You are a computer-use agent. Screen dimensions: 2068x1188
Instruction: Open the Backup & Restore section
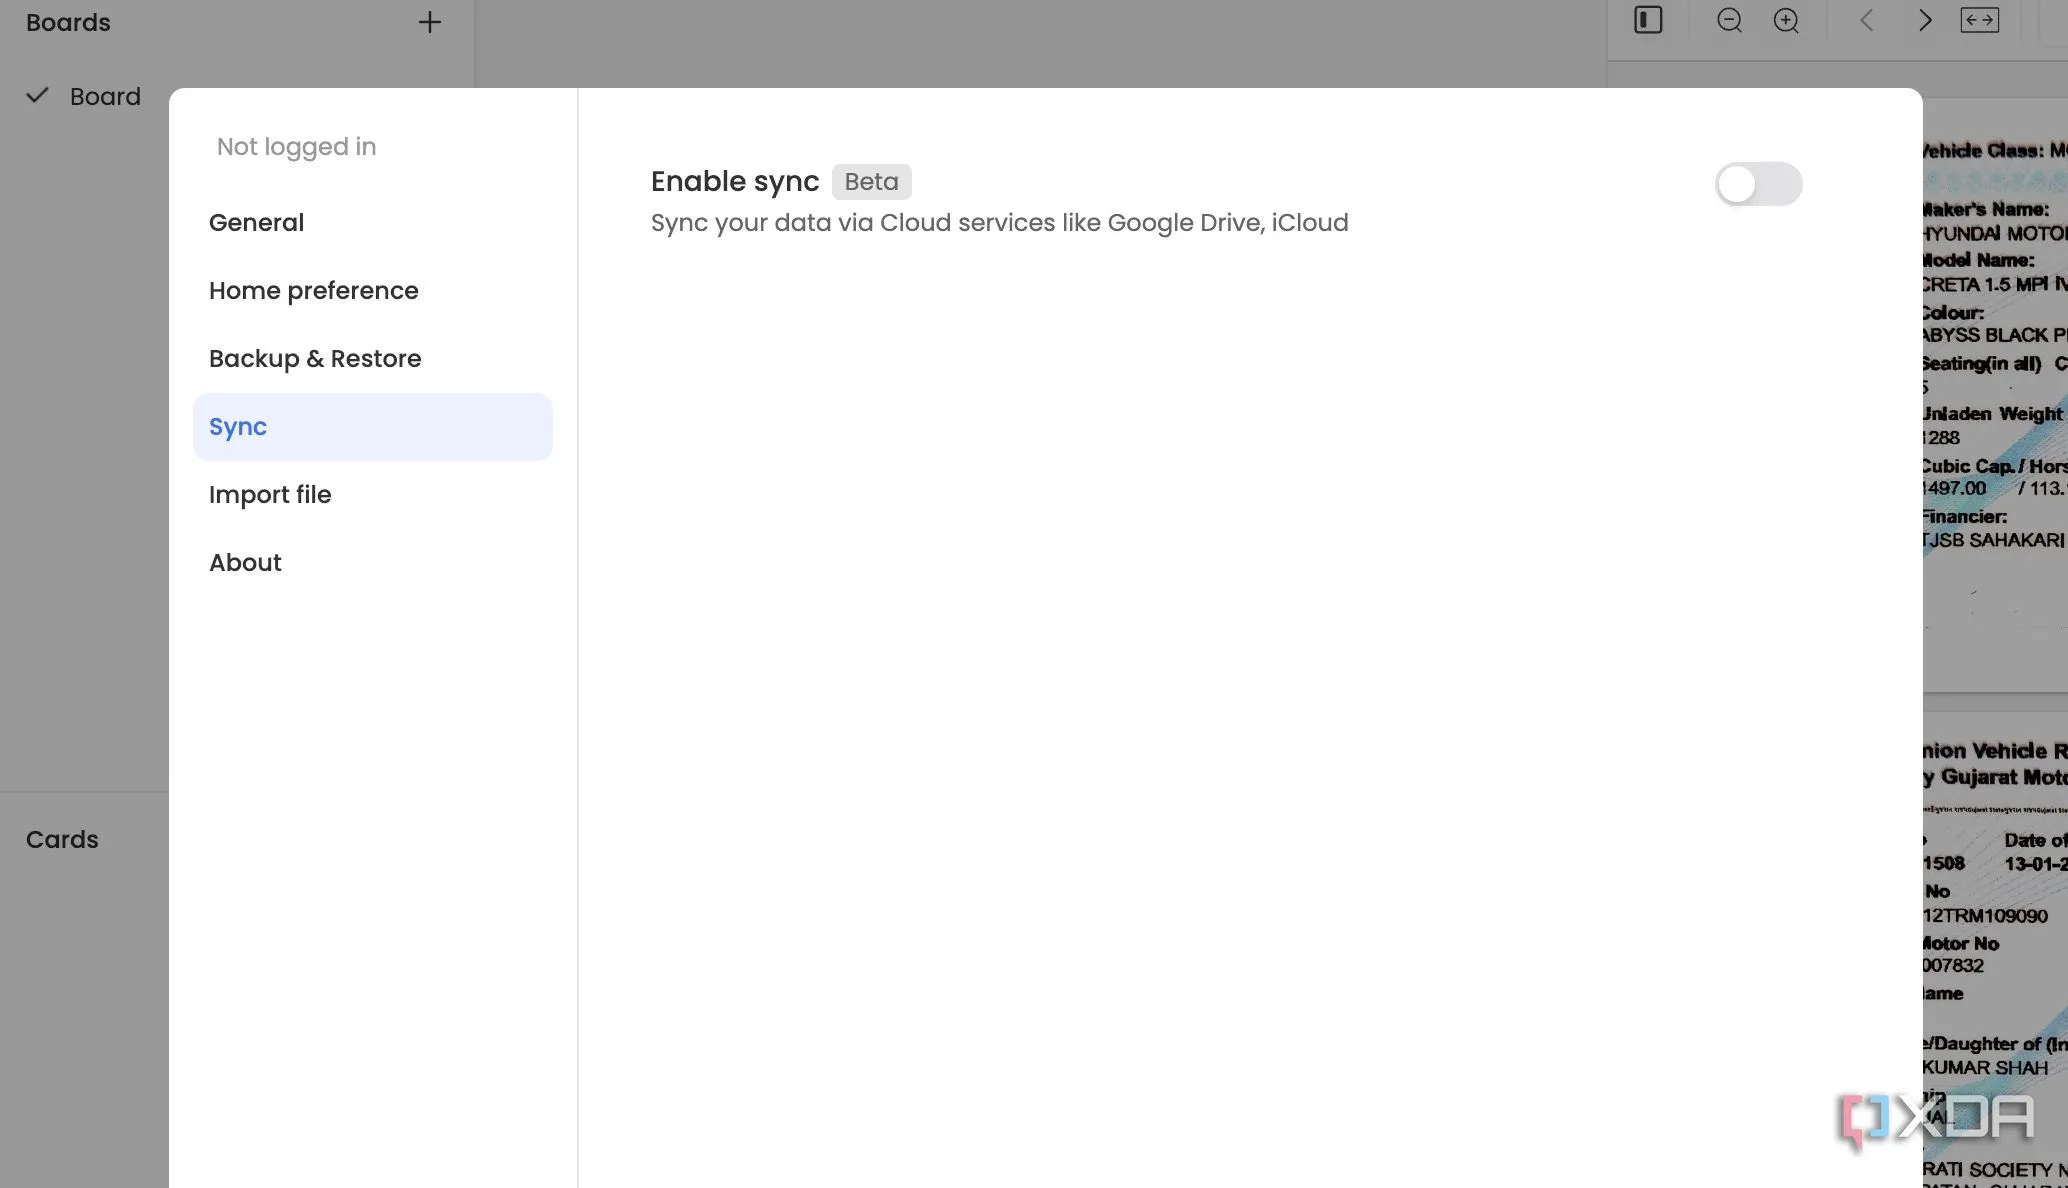click(x=372, y=359)
